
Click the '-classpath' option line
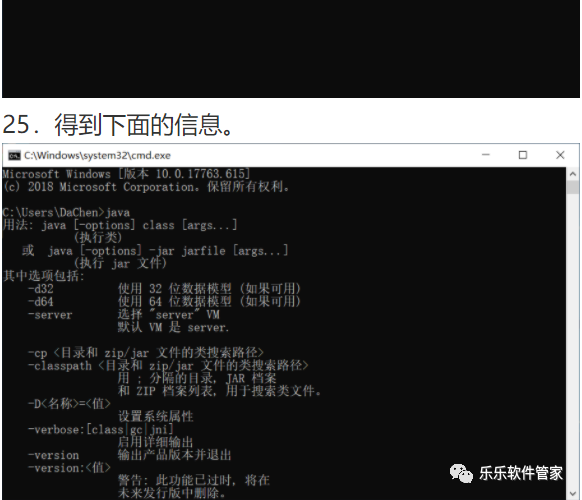pos(168,366)
